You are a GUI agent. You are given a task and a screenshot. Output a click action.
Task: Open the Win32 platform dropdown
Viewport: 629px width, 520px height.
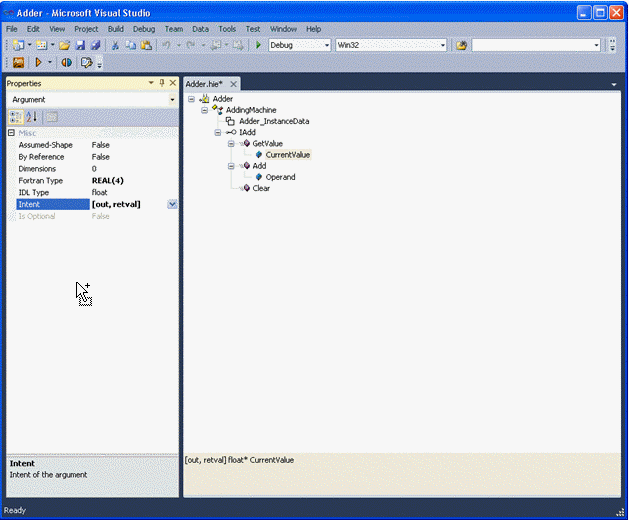443,45
